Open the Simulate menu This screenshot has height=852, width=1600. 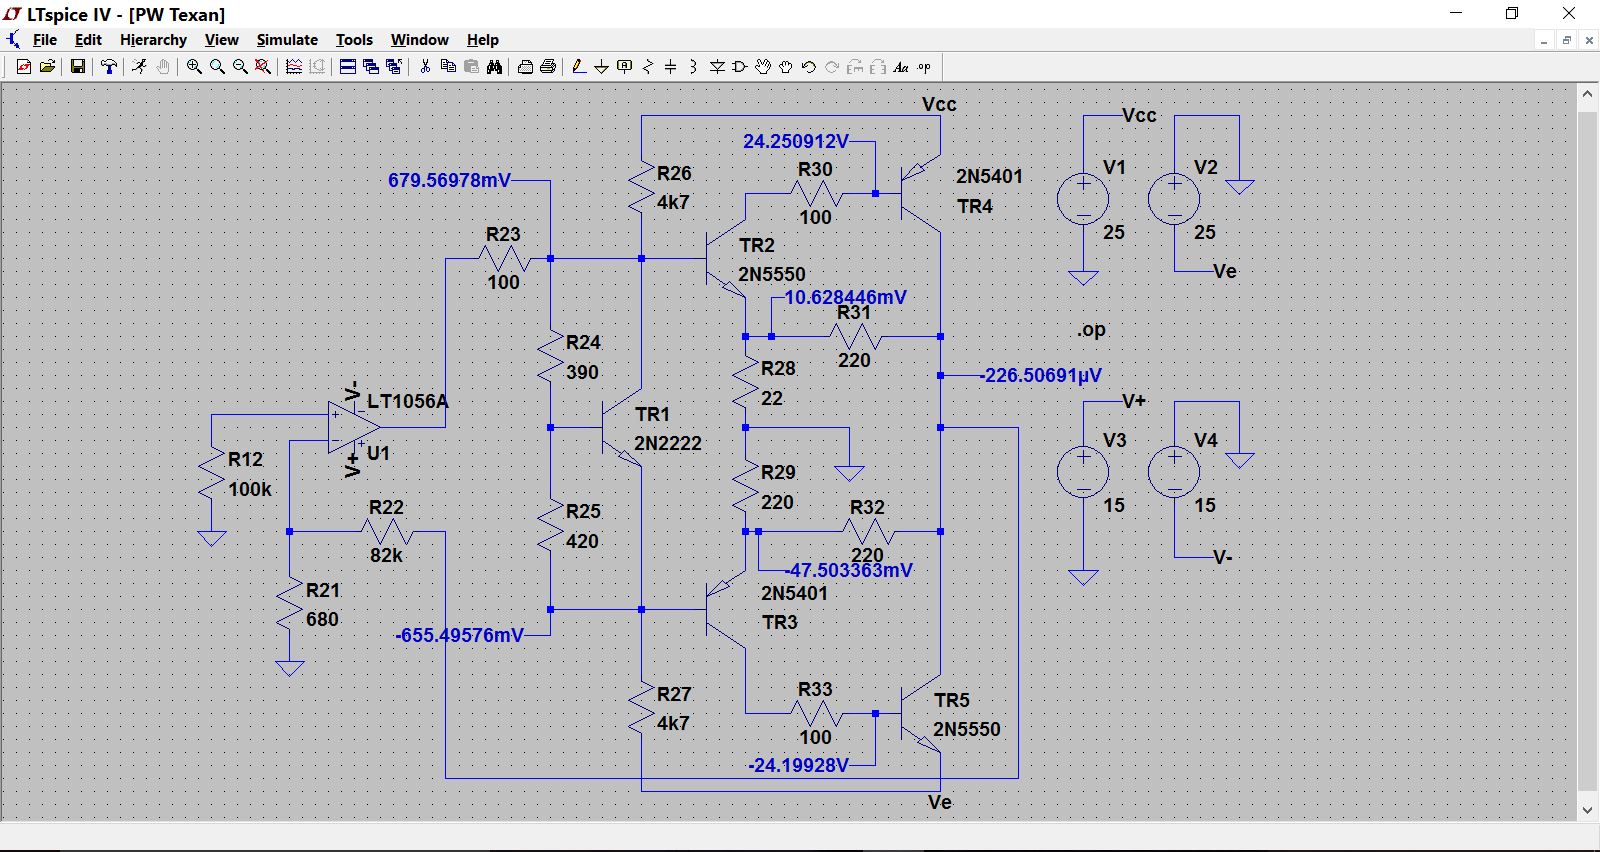point(287,40)
